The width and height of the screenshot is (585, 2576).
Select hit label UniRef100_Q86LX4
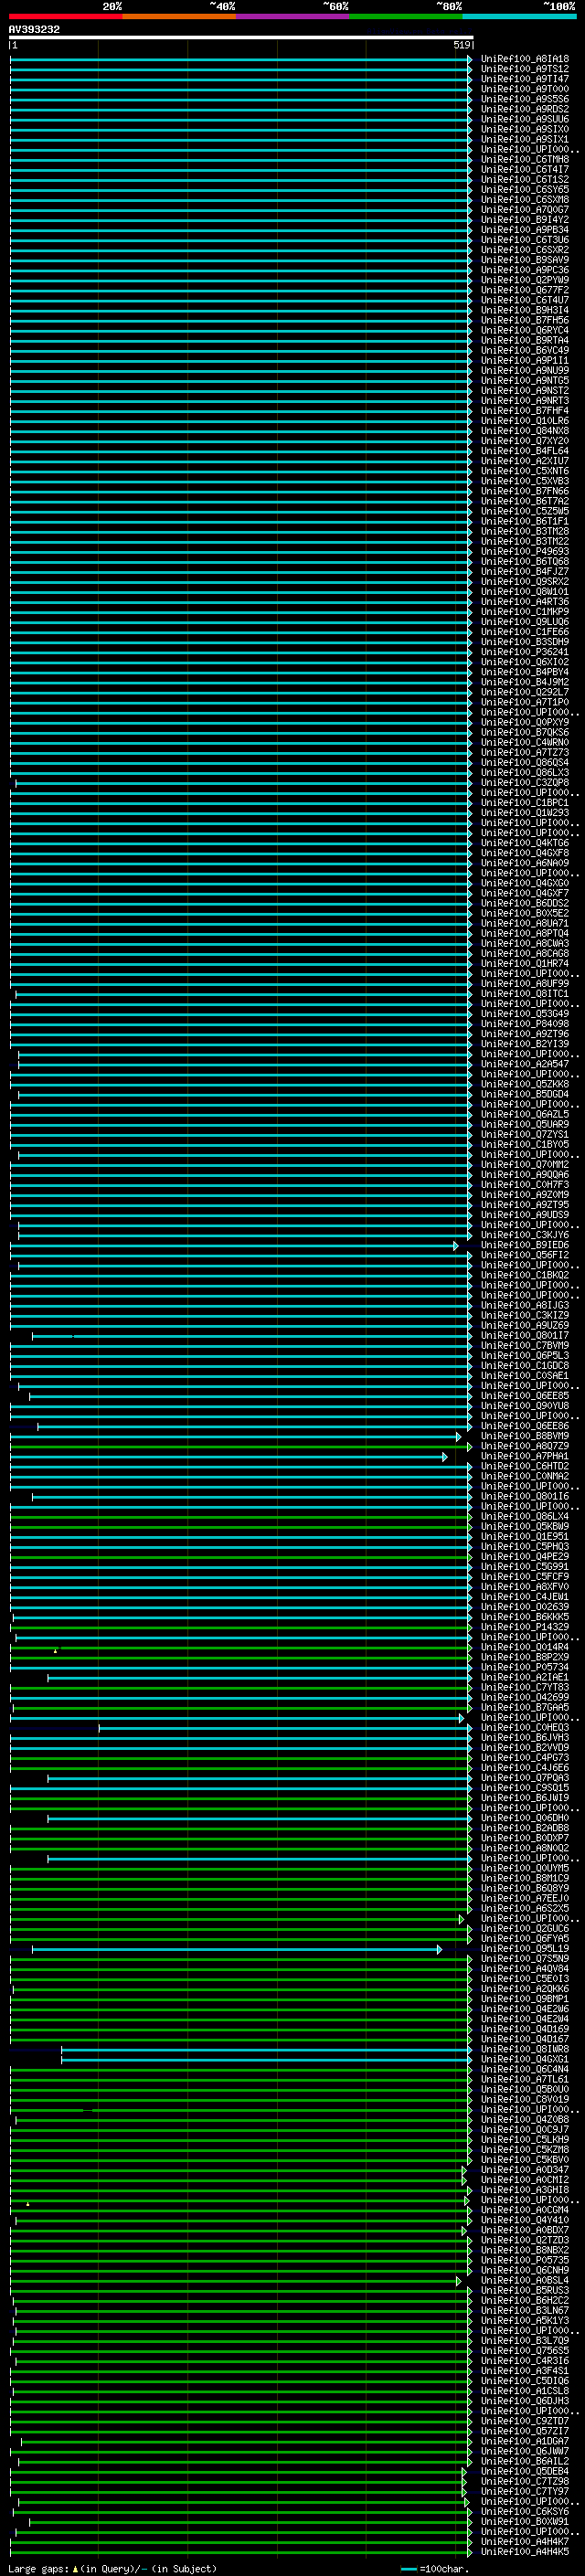[525, 1517]
